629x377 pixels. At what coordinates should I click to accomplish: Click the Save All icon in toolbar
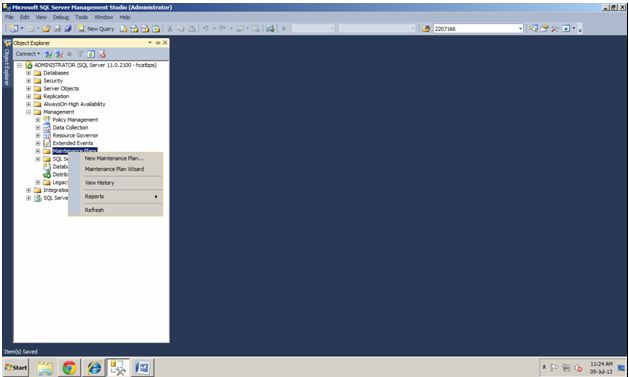(68, 28)
